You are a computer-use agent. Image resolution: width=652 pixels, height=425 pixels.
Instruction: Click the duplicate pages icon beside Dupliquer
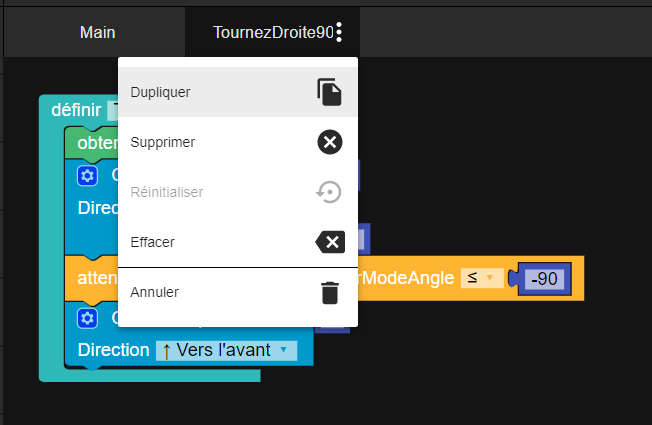click(330, 92)
